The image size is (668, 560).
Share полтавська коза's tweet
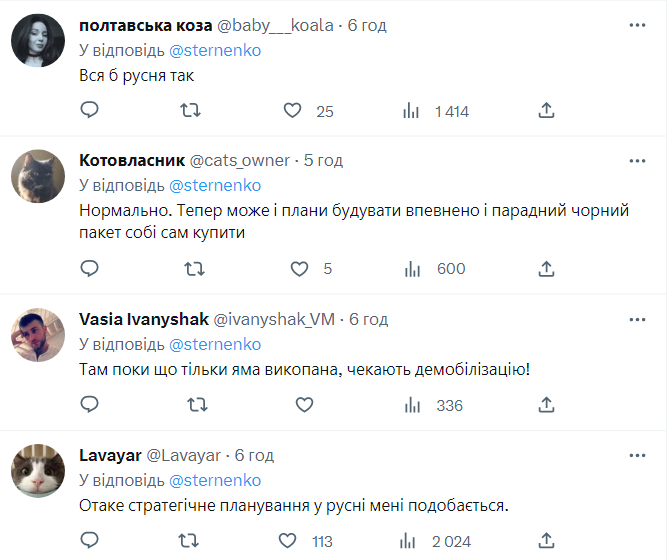click(x=546, y=110)
